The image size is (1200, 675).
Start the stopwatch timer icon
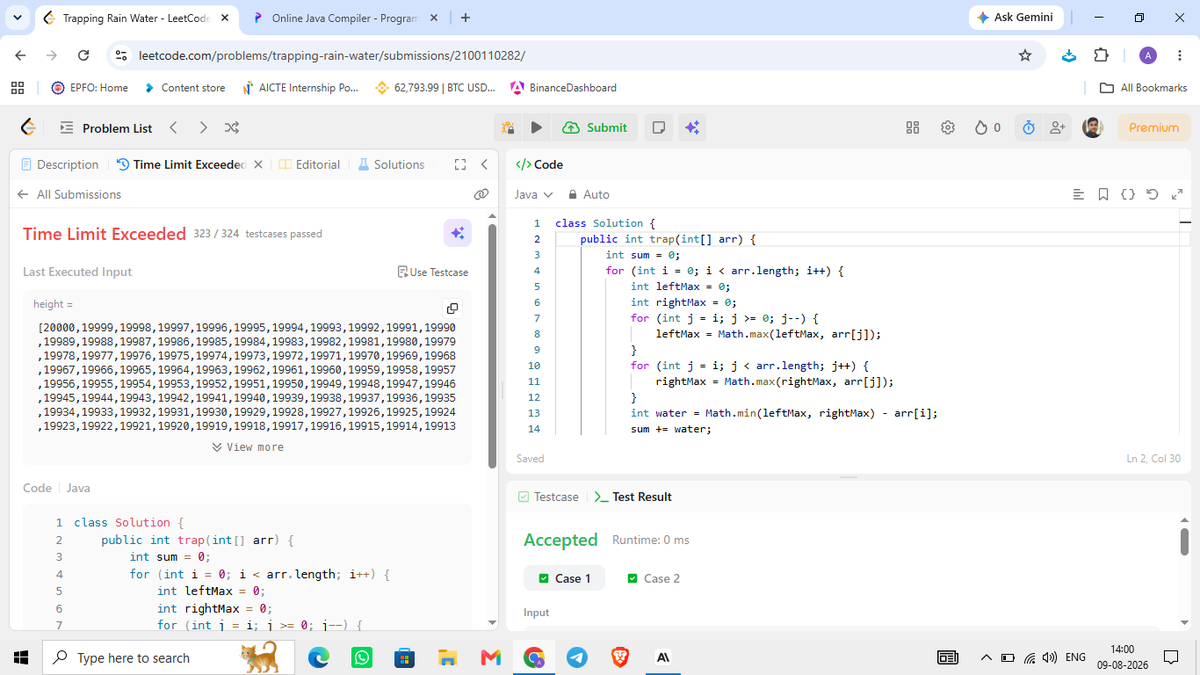pos(1030,128)
